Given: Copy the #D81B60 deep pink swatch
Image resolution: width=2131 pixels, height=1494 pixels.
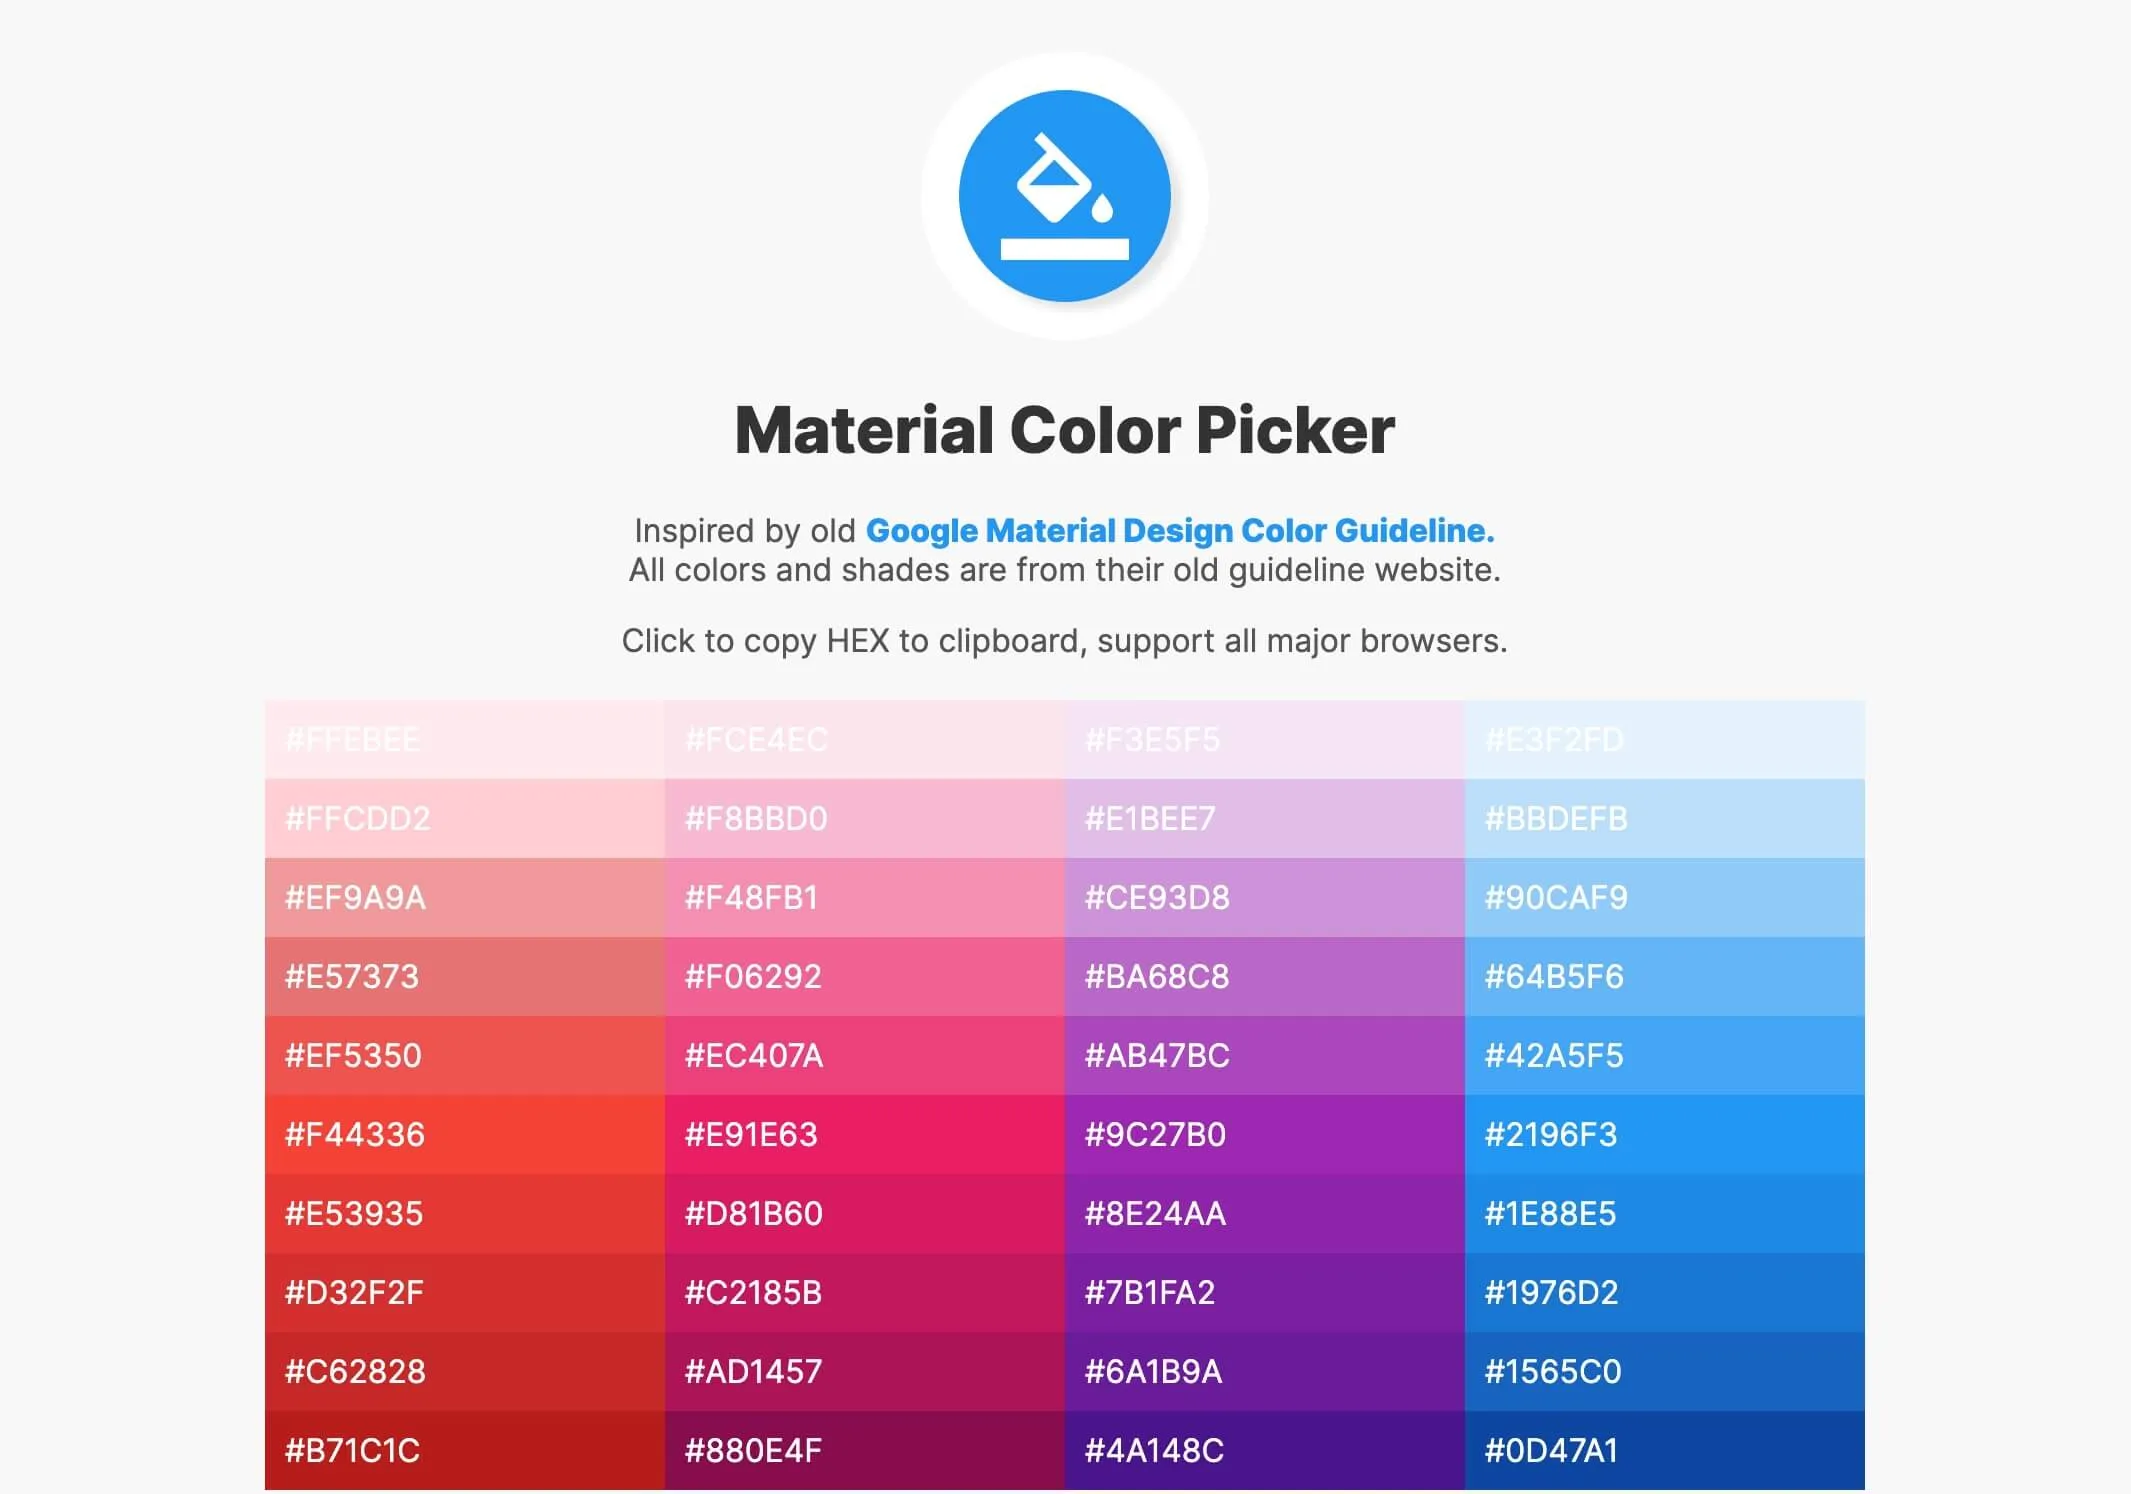Looking at the screenshot, I should tap(865, 1213).
